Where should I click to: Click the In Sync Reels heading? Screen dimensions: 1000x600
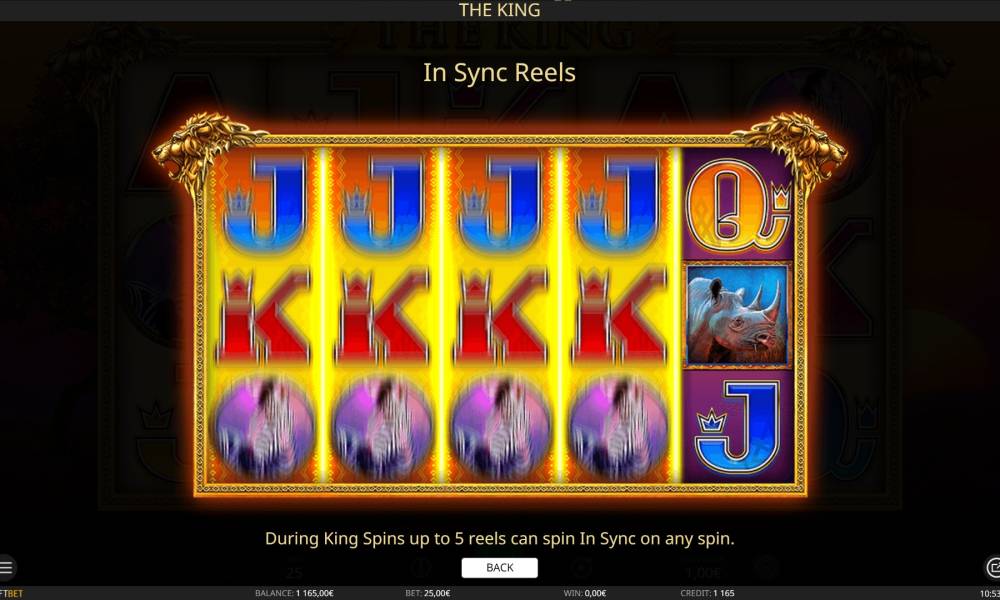coord(499,73)
